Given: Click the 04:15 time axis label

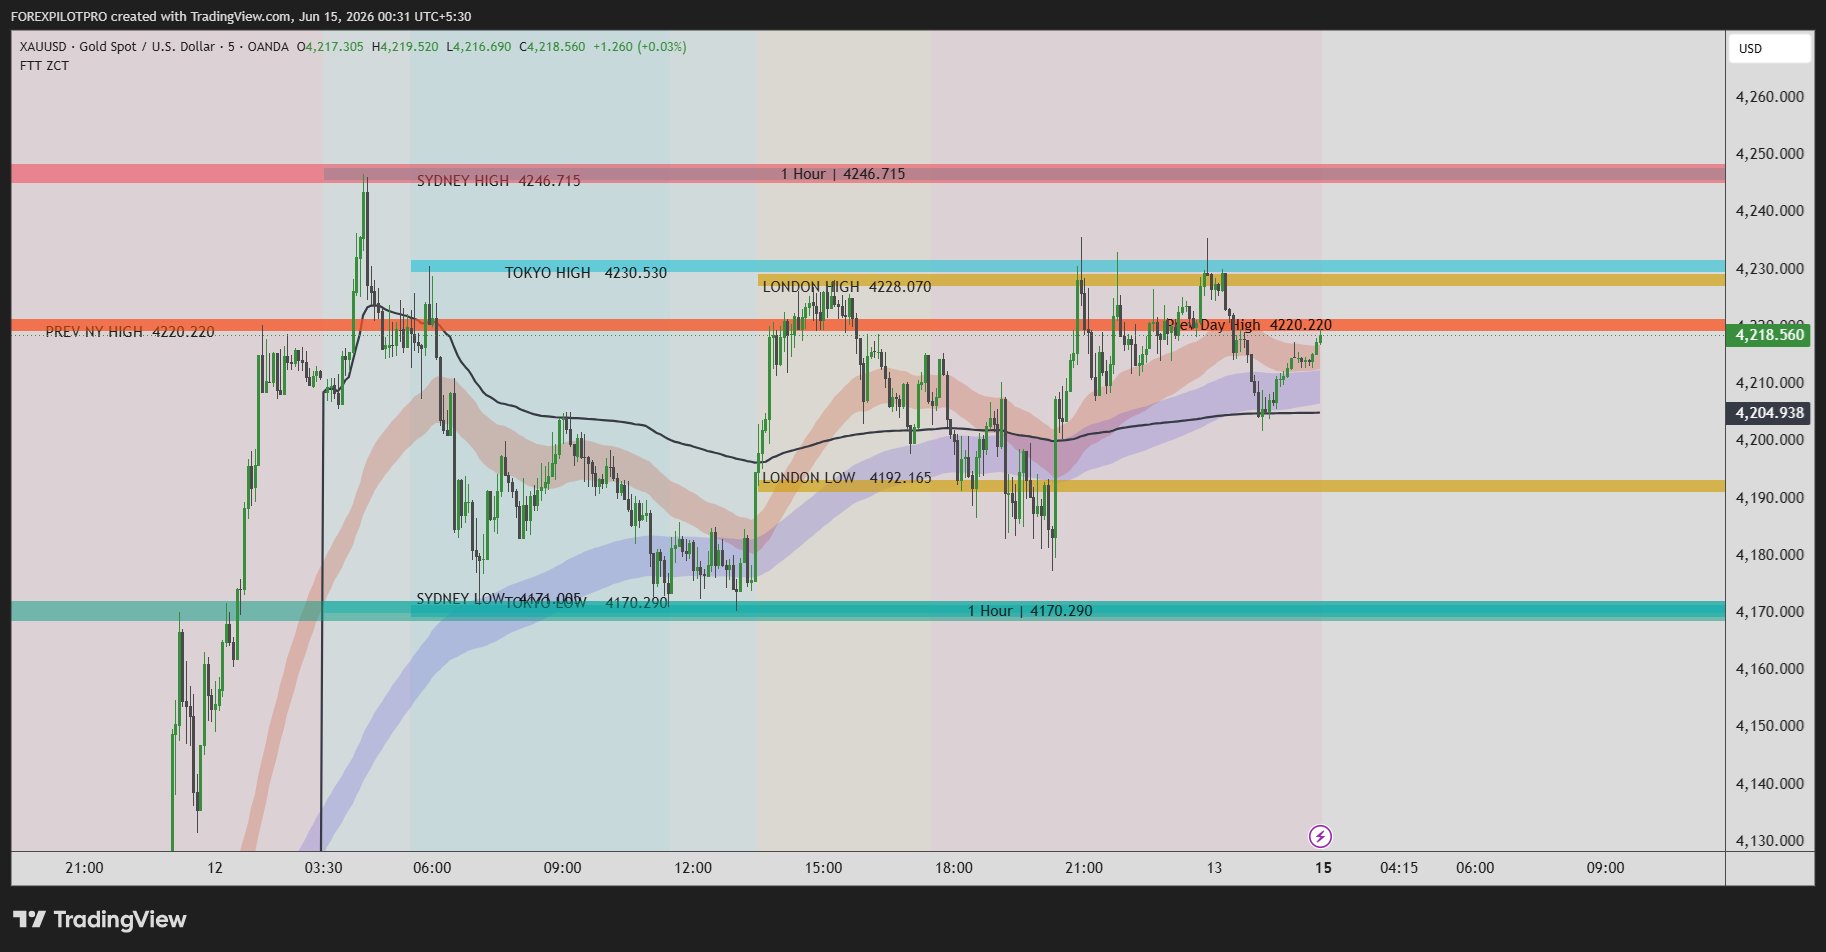Looking at the screenshot, I should tap(1399, 868).
